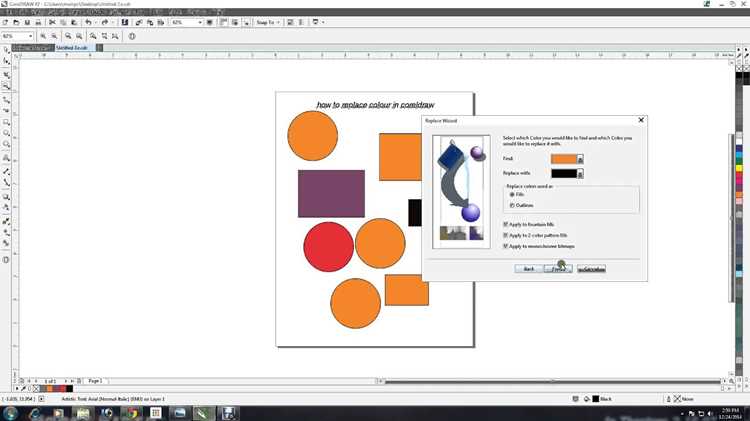Click the Save icon in the toolbar

(27, 22)
